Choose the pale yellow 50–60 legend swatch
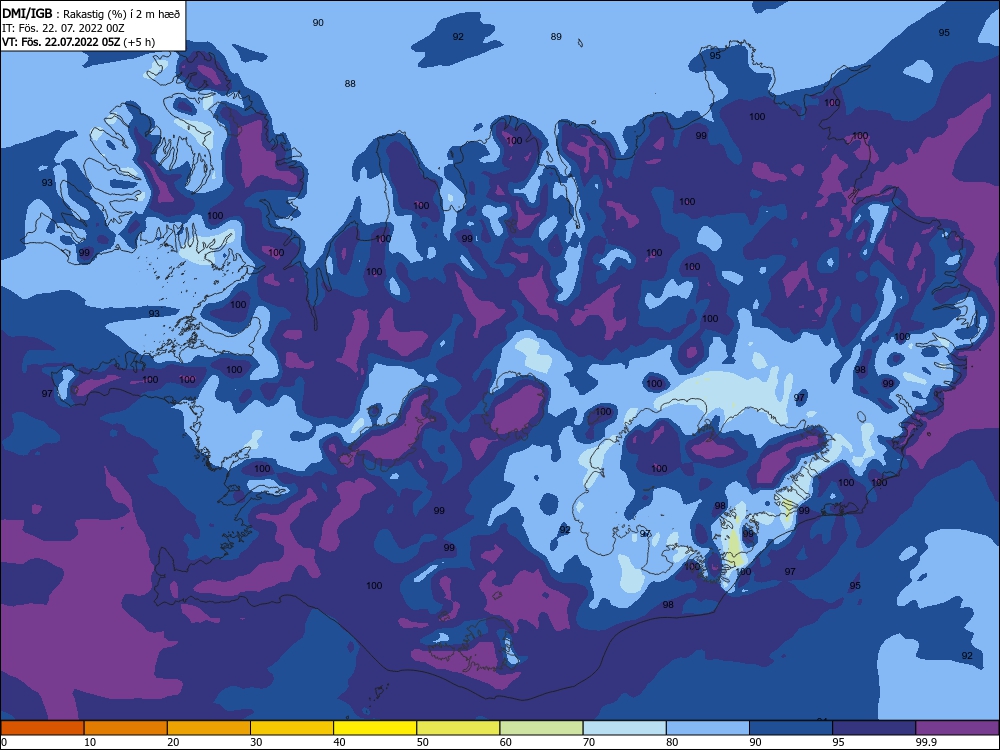This screenshot has width=1000, height=750. click(458, 728)
